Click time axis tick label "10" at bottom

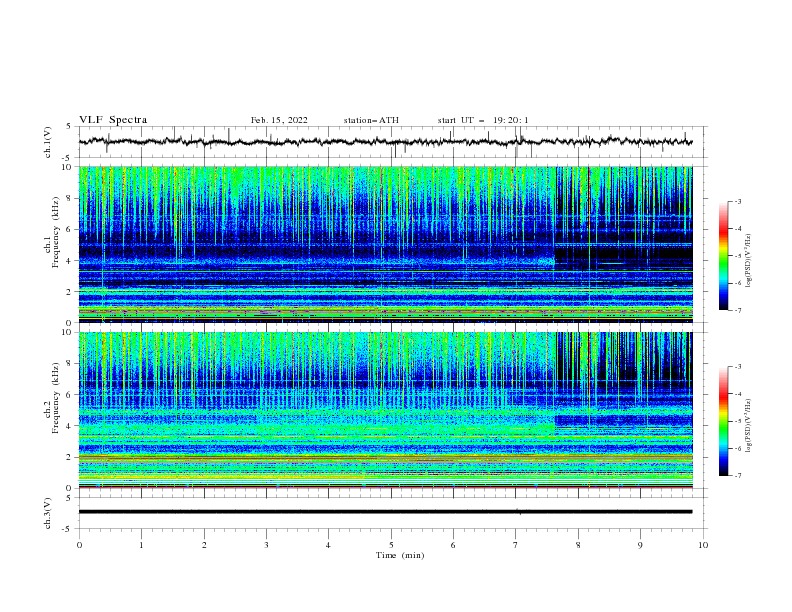tap(703, 545)
